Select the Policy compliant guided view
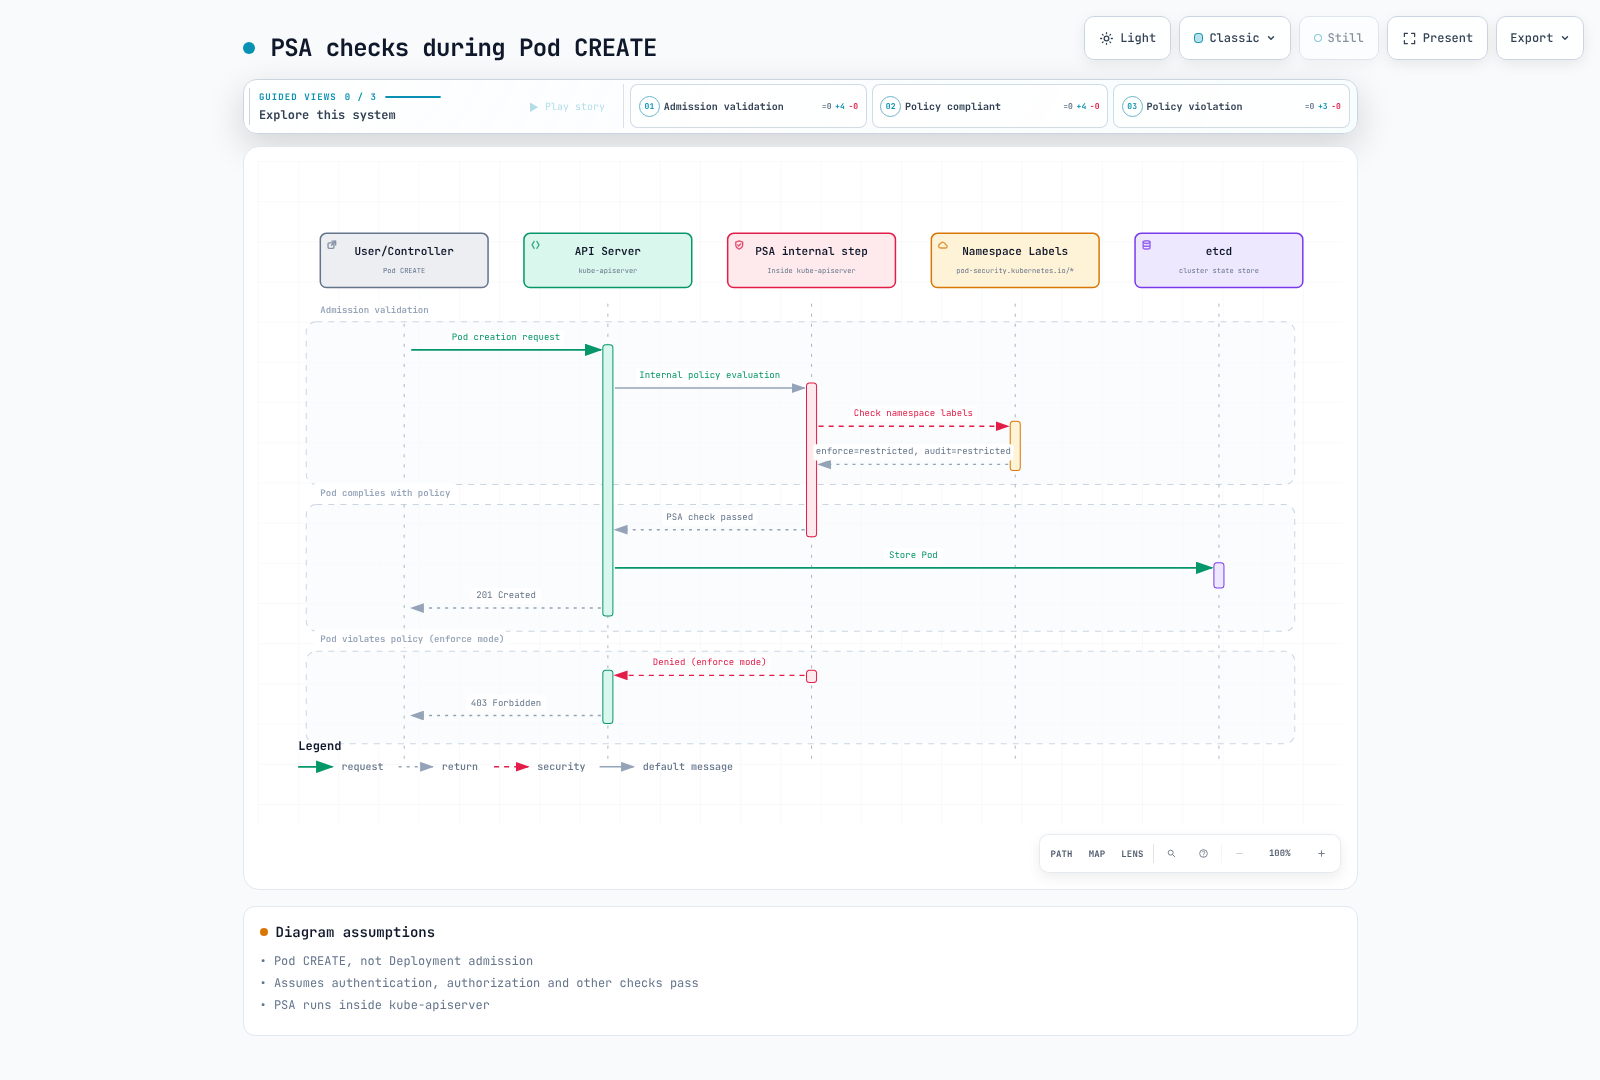Screen dimensions: 1600x1080 [x=990, y=106]
